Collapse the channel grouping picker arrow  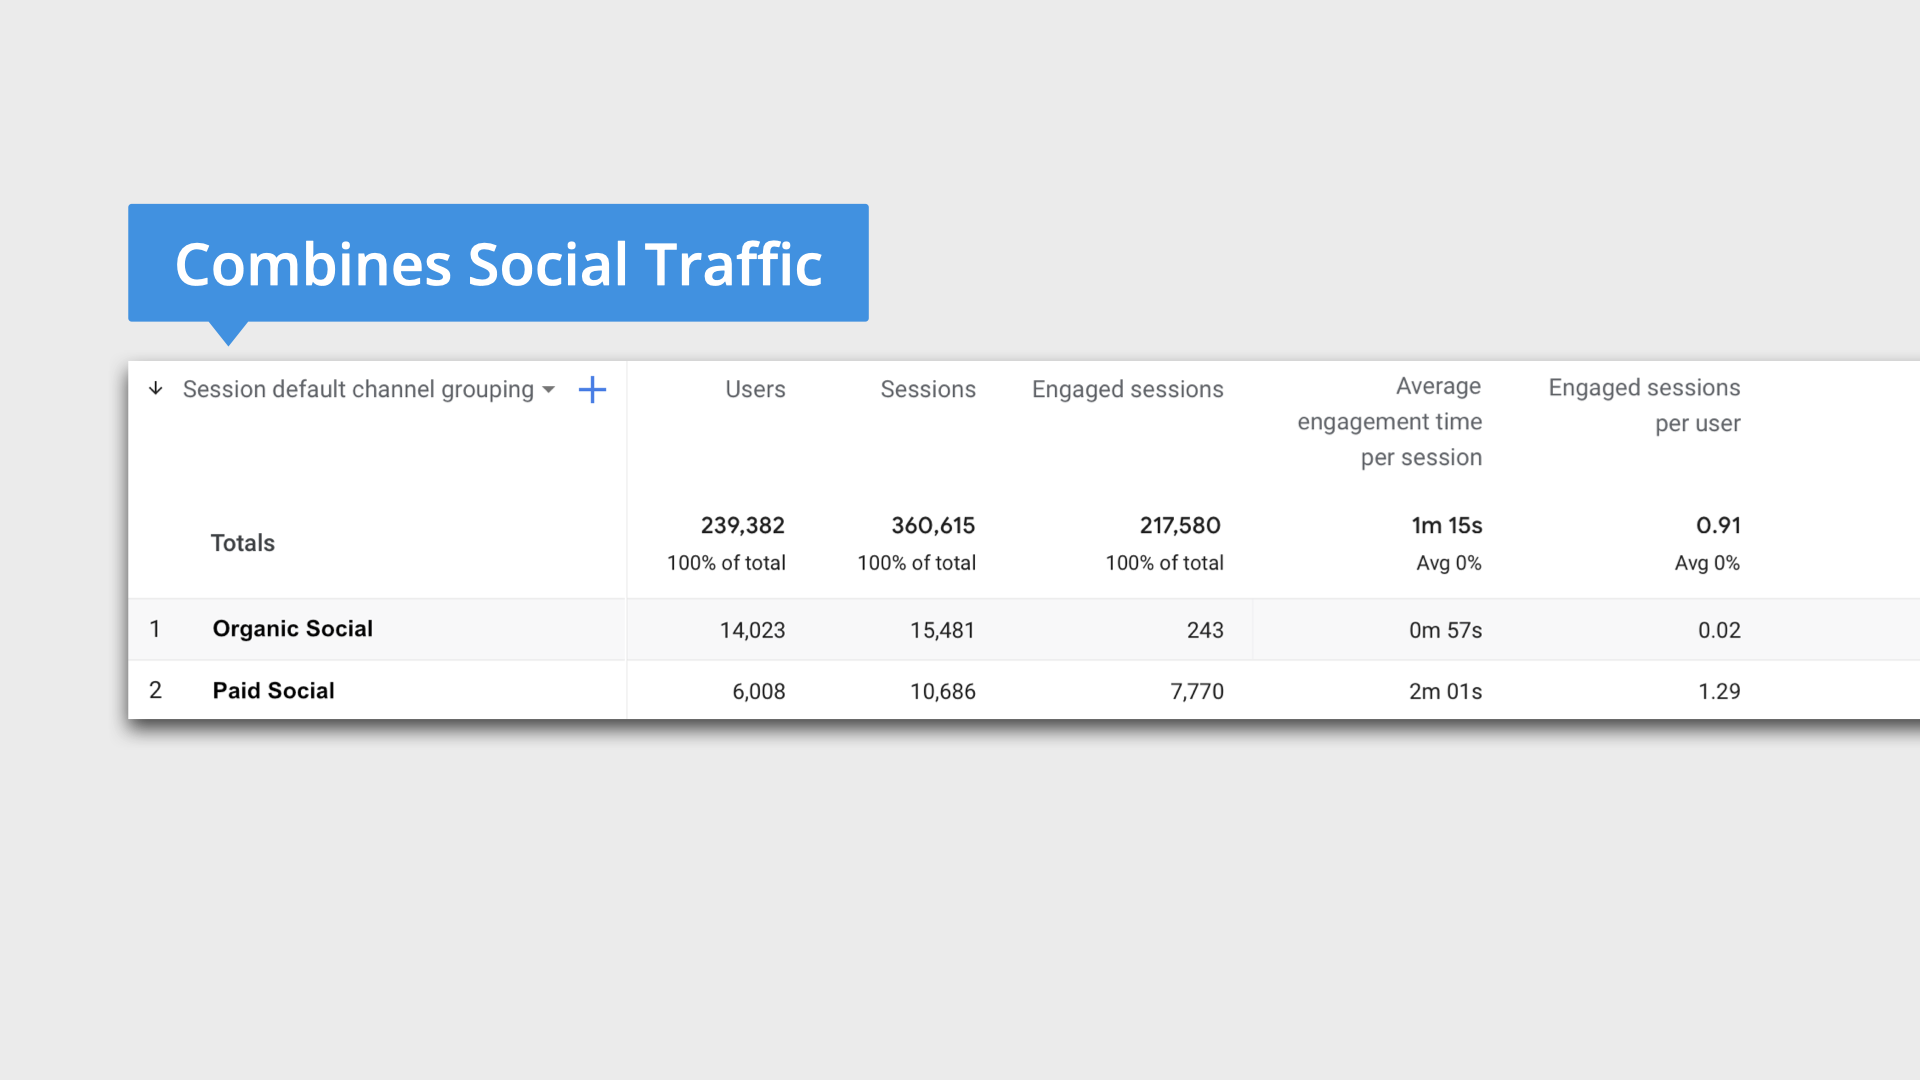click(x=548, y=391)
